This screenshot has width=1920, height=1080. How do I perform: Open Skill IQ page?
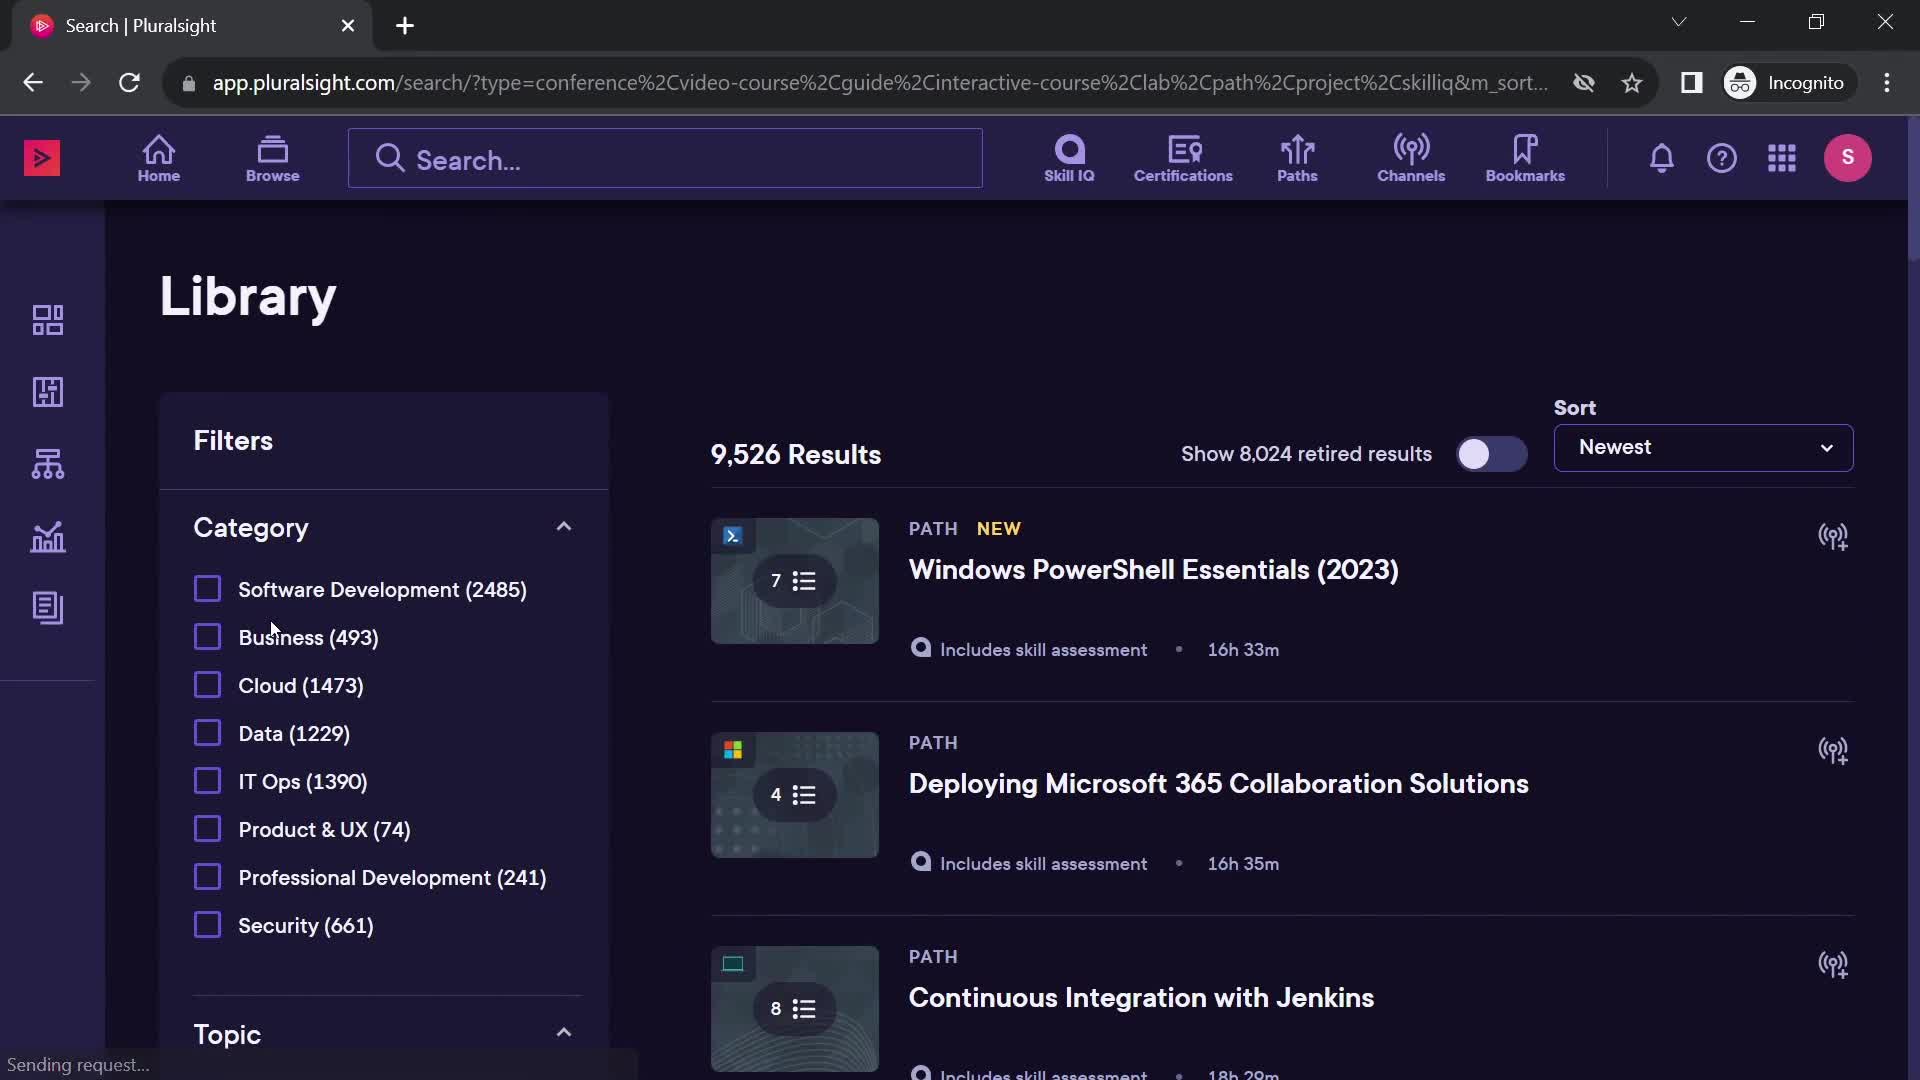pyautogui.click(x=1069, y=158)
